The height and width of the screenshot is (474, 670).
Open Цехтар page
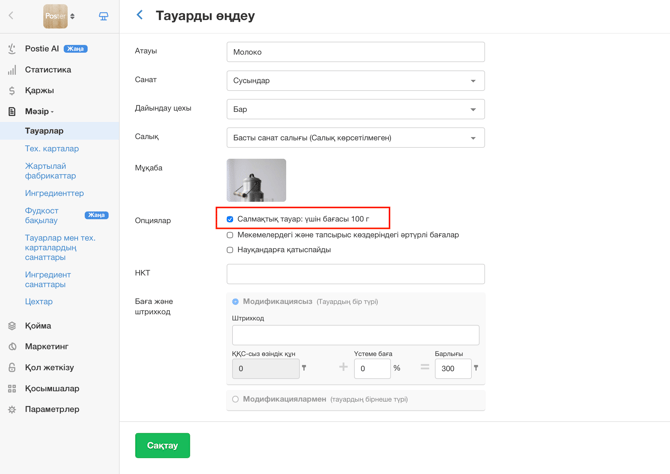[39, 302]
